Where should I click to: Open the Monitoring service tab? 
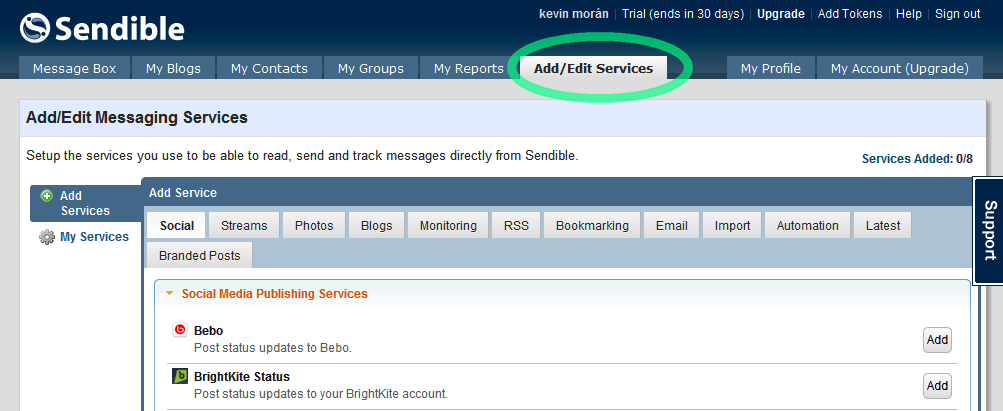(448, 226)
